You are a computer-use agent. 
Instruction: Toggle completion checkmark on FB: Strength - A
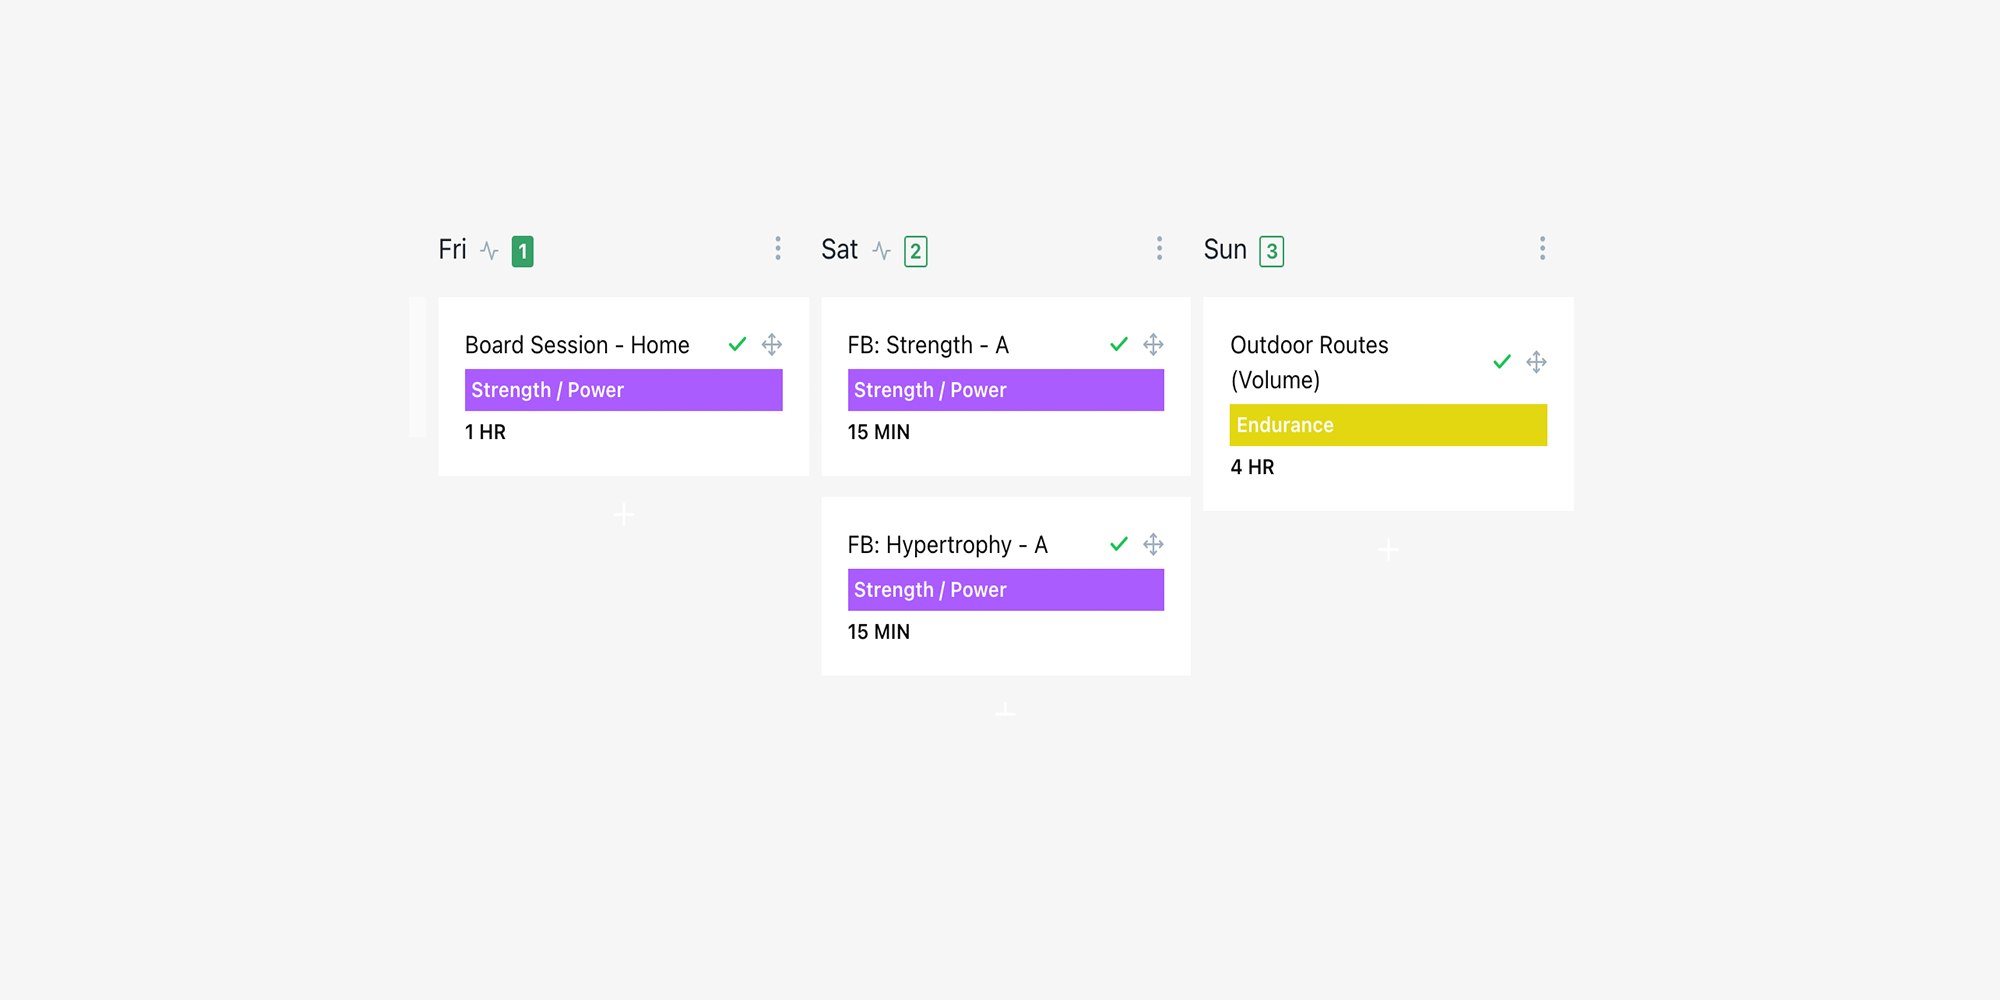click(x=1119, y=344)
